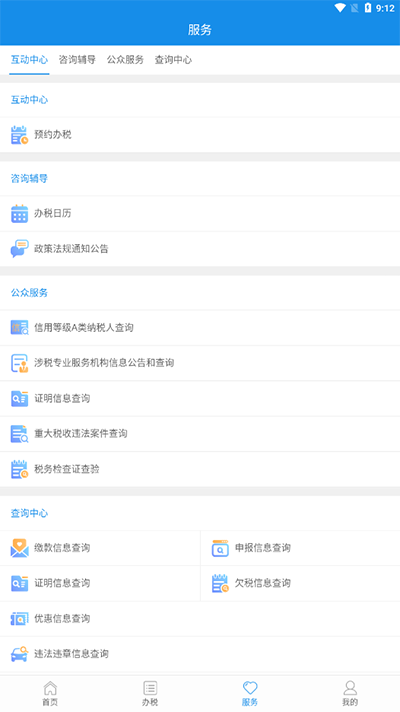Switch to the 咨询辅导 tab
The image size is (400, 712).
[x=77, y=59]
